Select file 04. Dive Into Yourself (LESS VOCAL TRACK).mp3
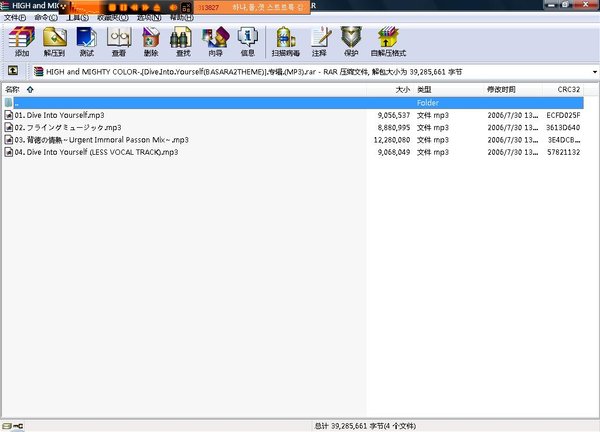Screen dimensions: 600x432 click(293, 152)
